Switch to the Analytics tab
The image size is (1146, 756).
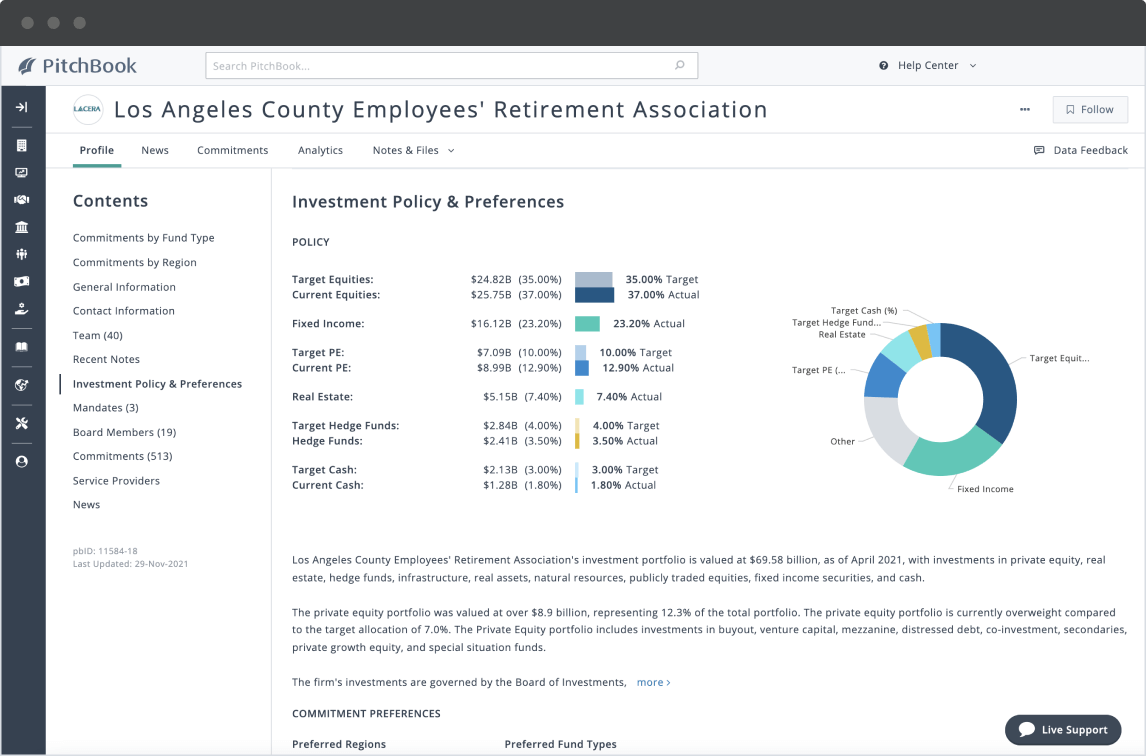tap(320, 150)
